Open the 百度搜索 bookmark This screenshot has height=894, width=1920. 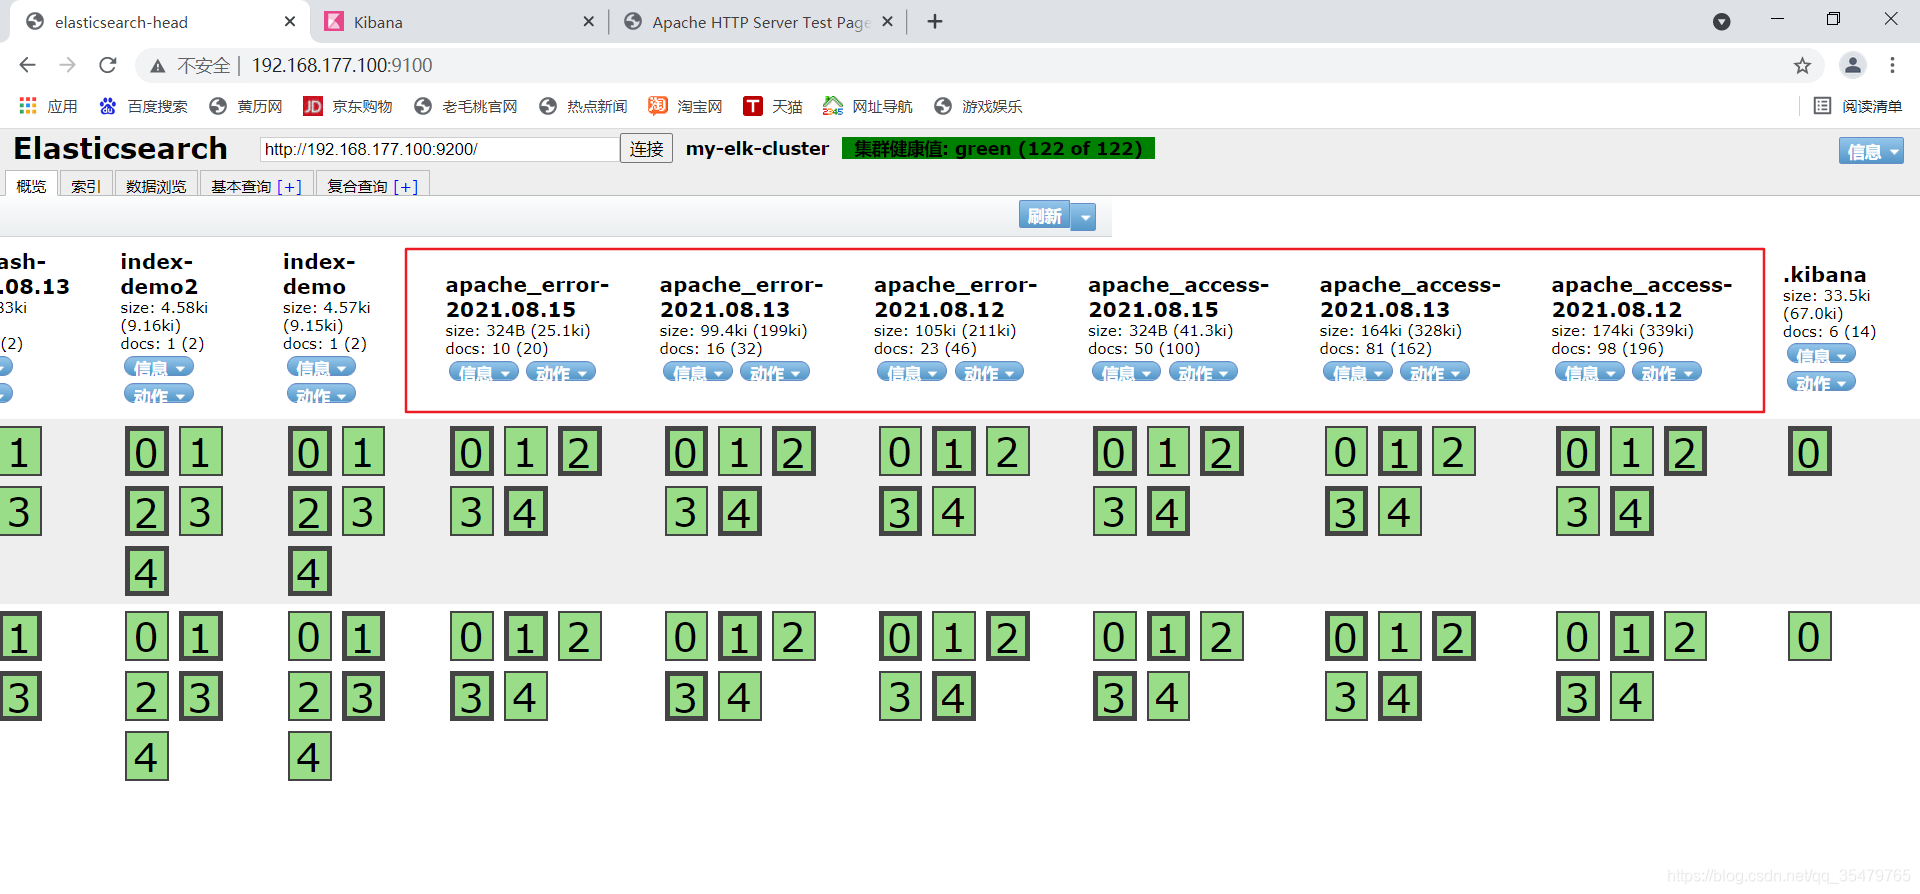coord(143,106)
